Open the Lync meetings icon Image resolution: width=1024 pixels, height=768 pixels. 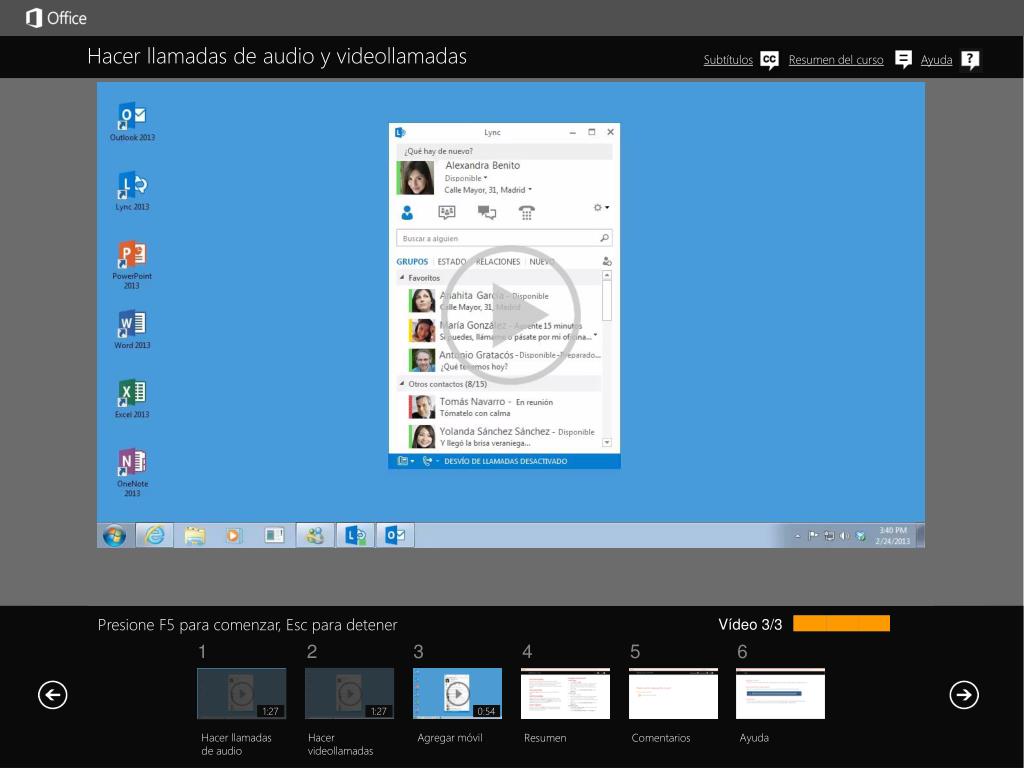pyautogui.click(x=447, y=212)
